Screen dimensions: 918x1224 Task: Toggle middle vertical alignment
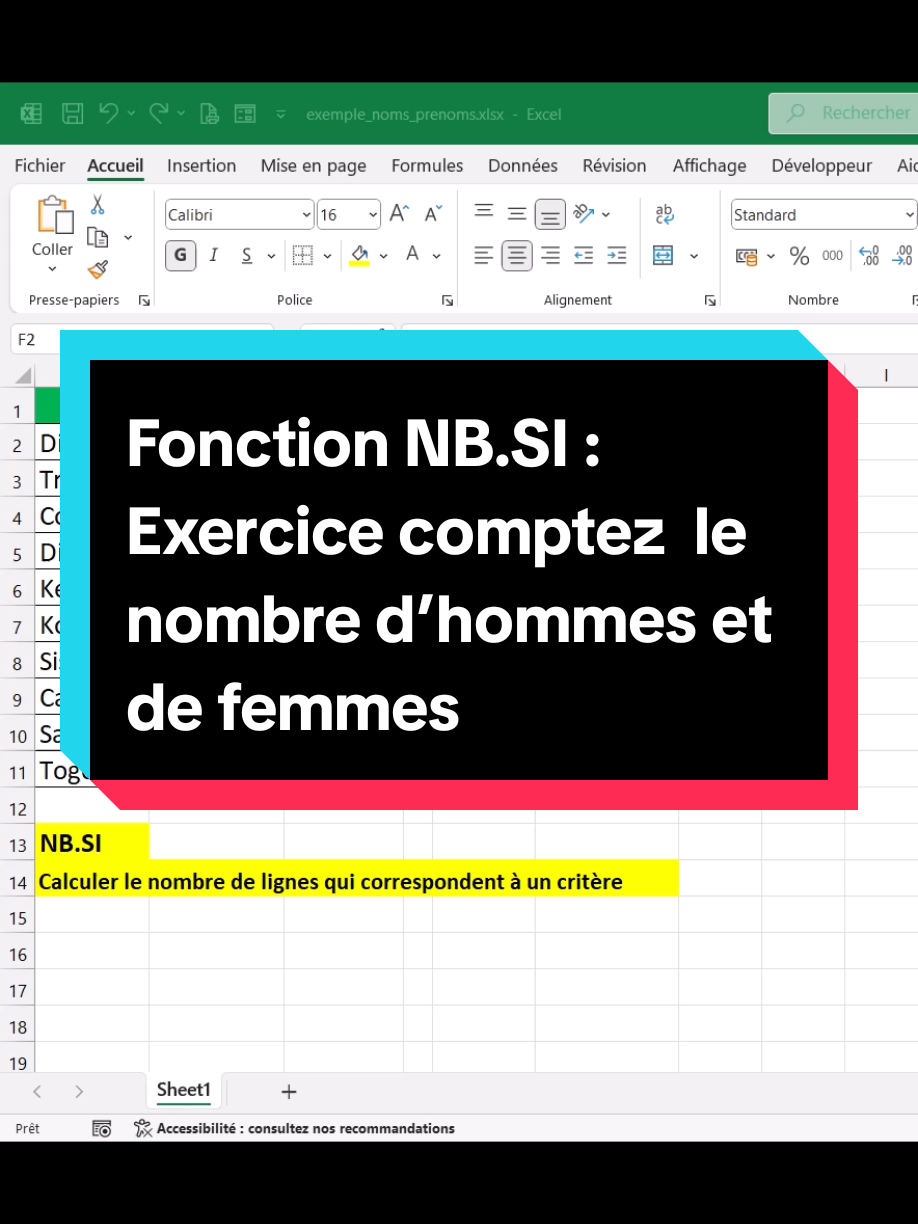click(x=517, y=213)
